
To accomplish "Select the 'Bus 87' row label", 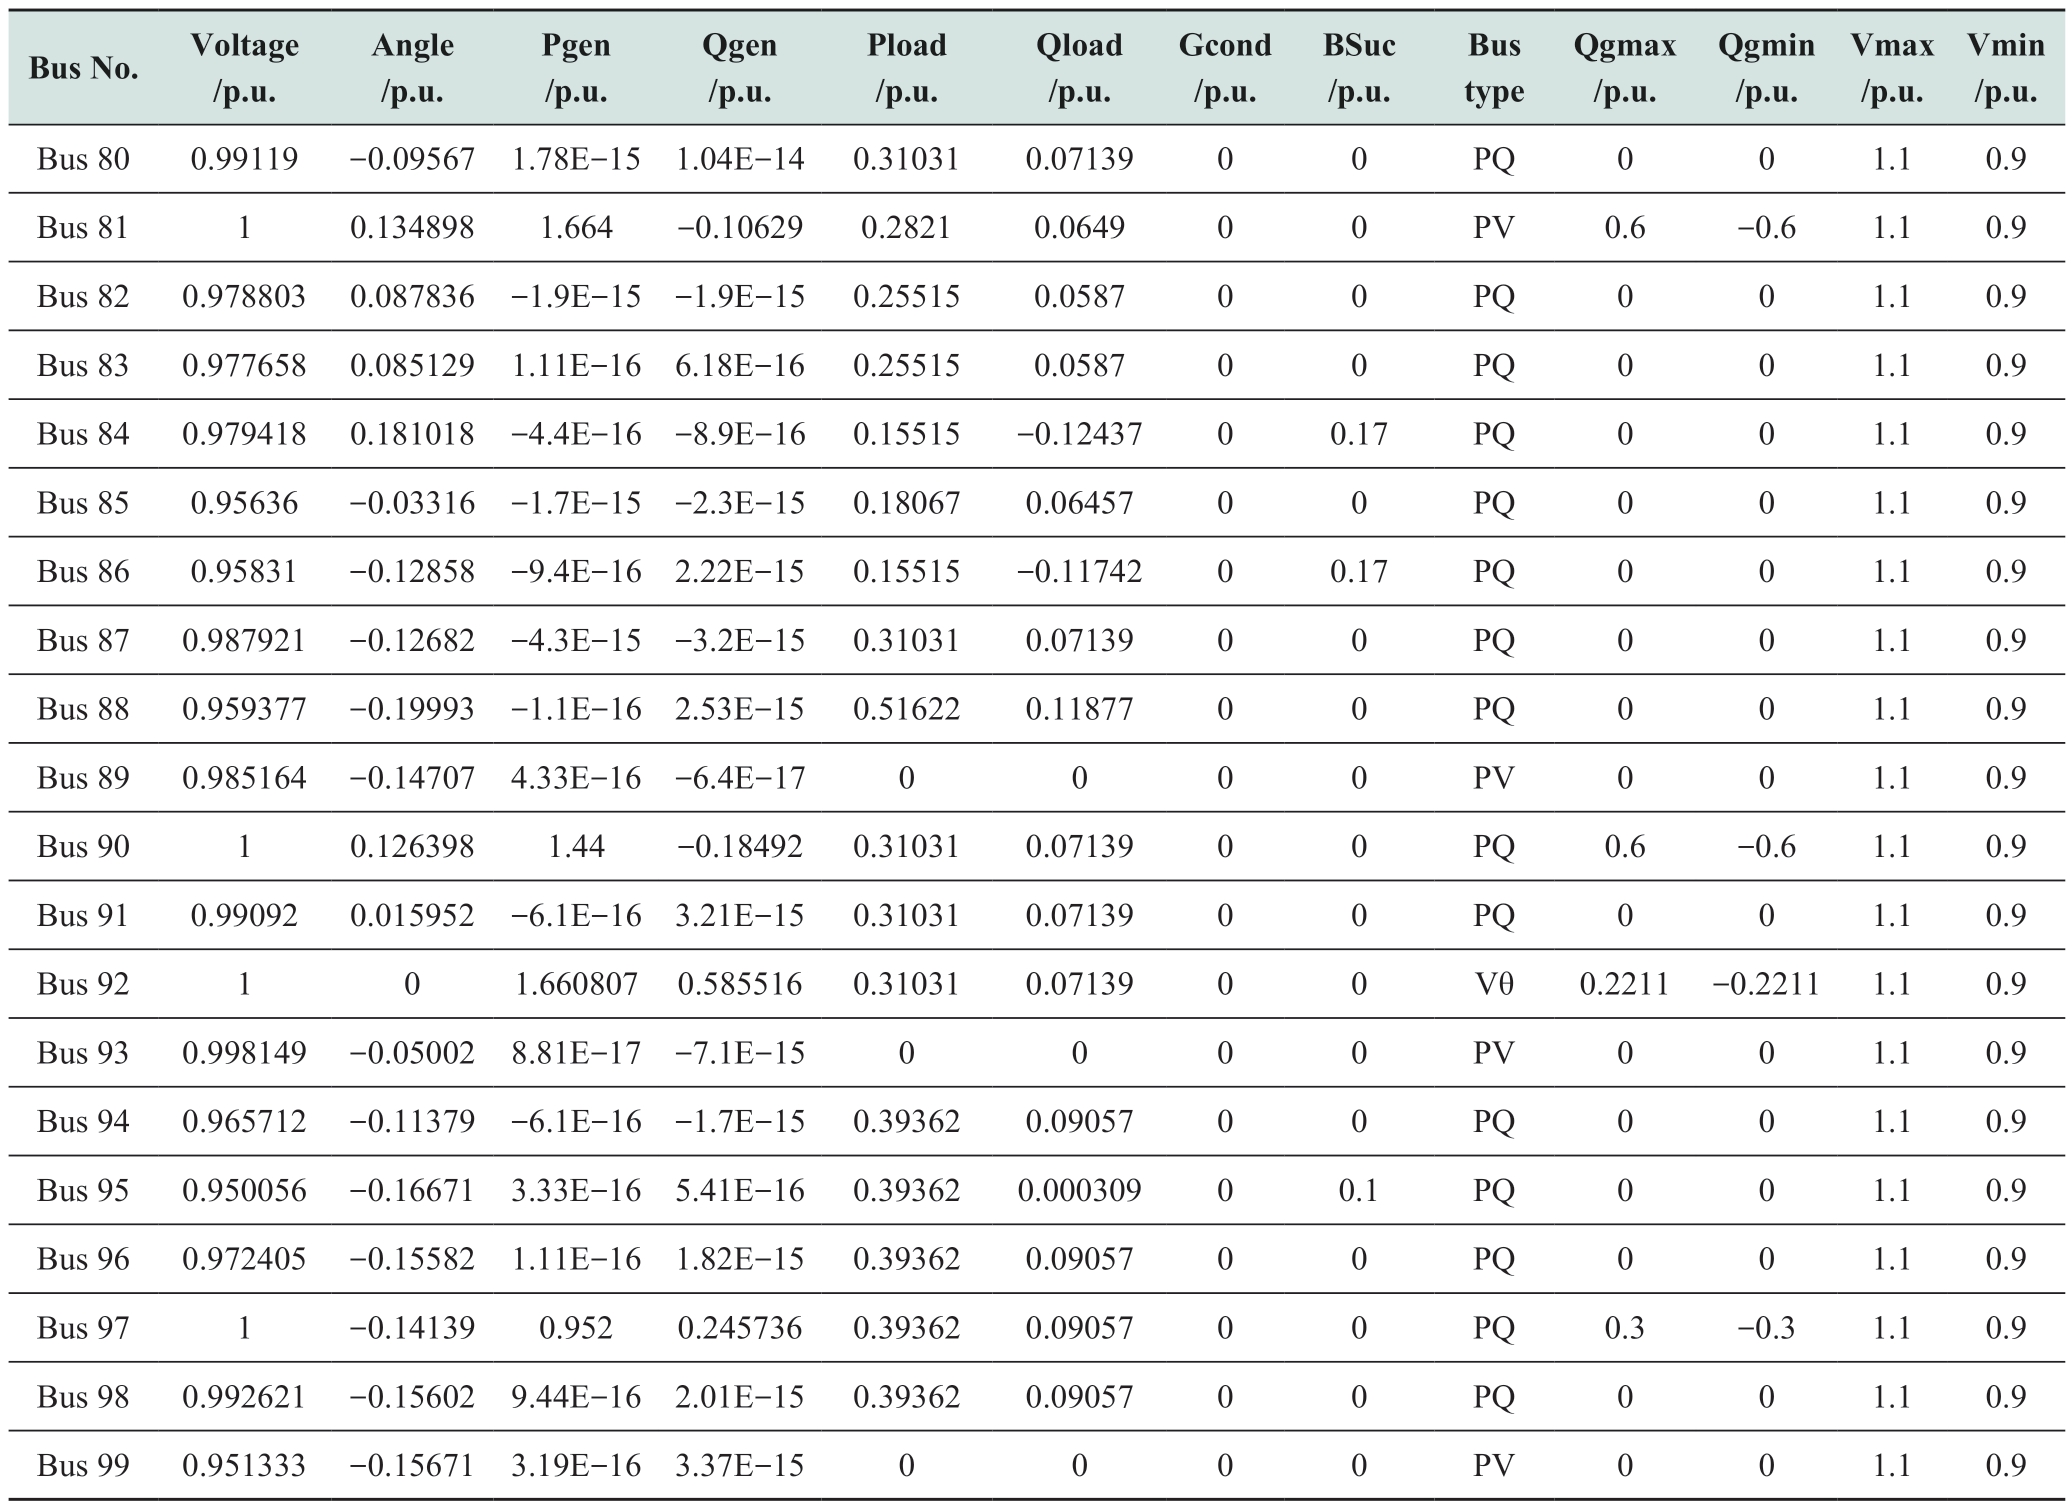I will (x=83, y=640).
